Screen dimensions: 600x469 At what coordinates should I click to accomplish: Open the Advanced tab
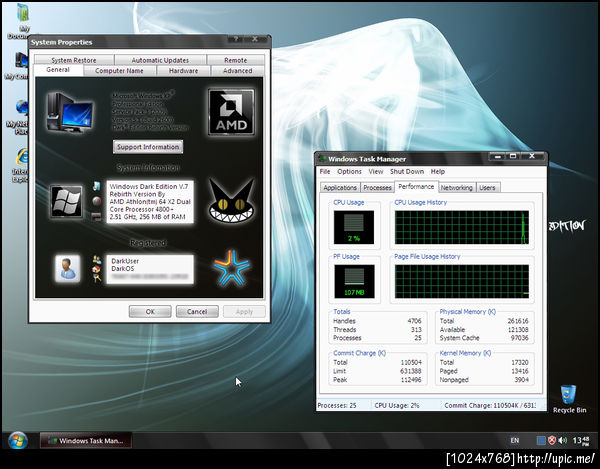click(237, 71)
